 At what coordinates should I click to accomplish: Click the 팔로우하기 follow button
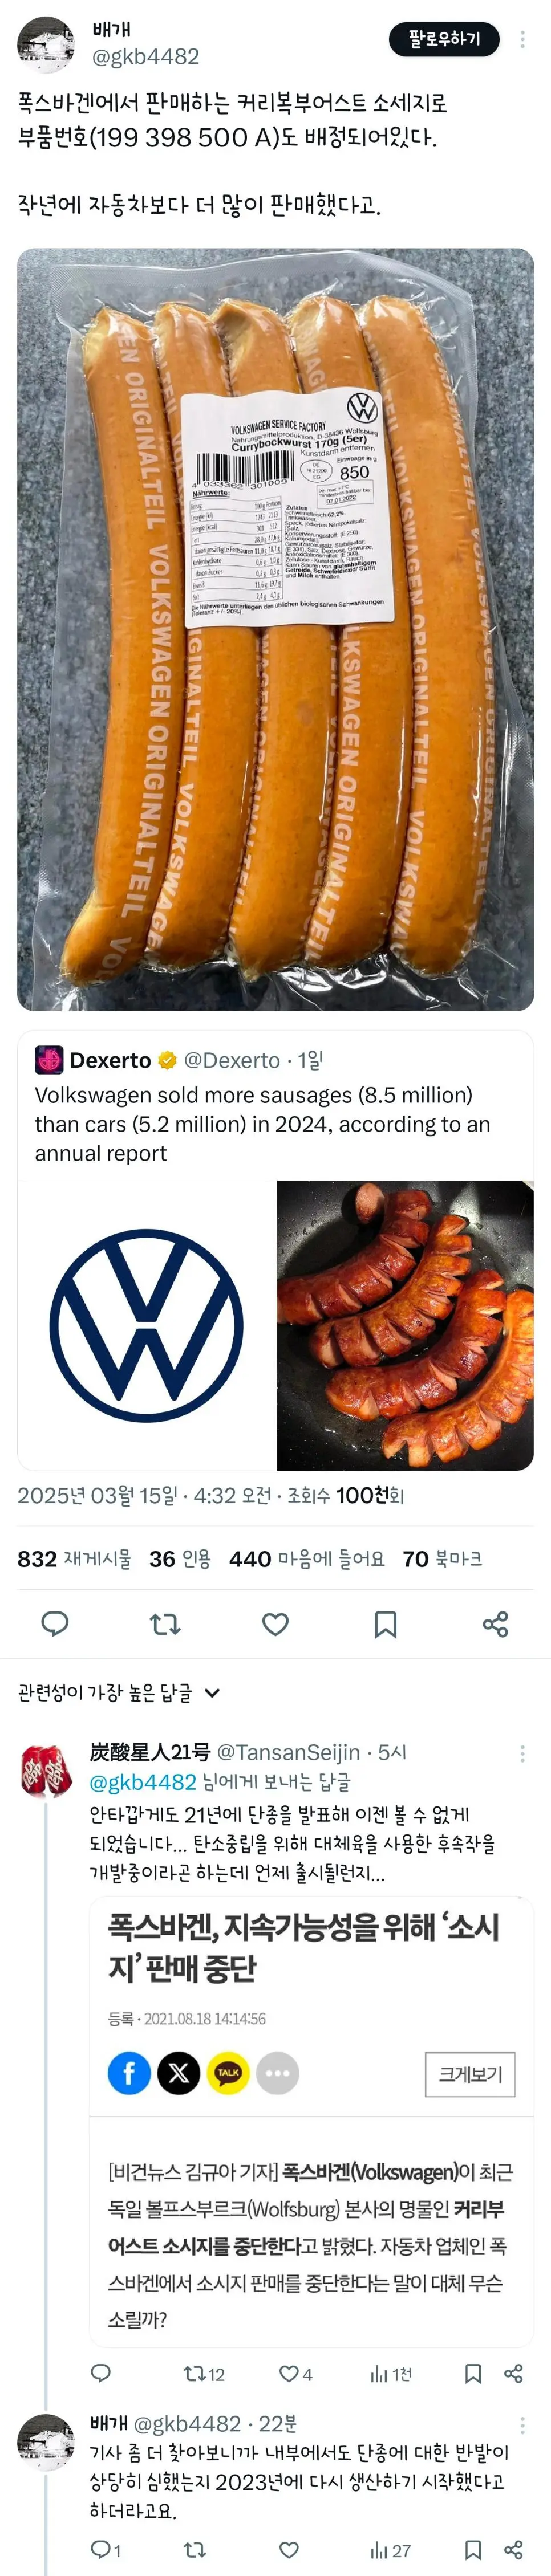[444, 39]
